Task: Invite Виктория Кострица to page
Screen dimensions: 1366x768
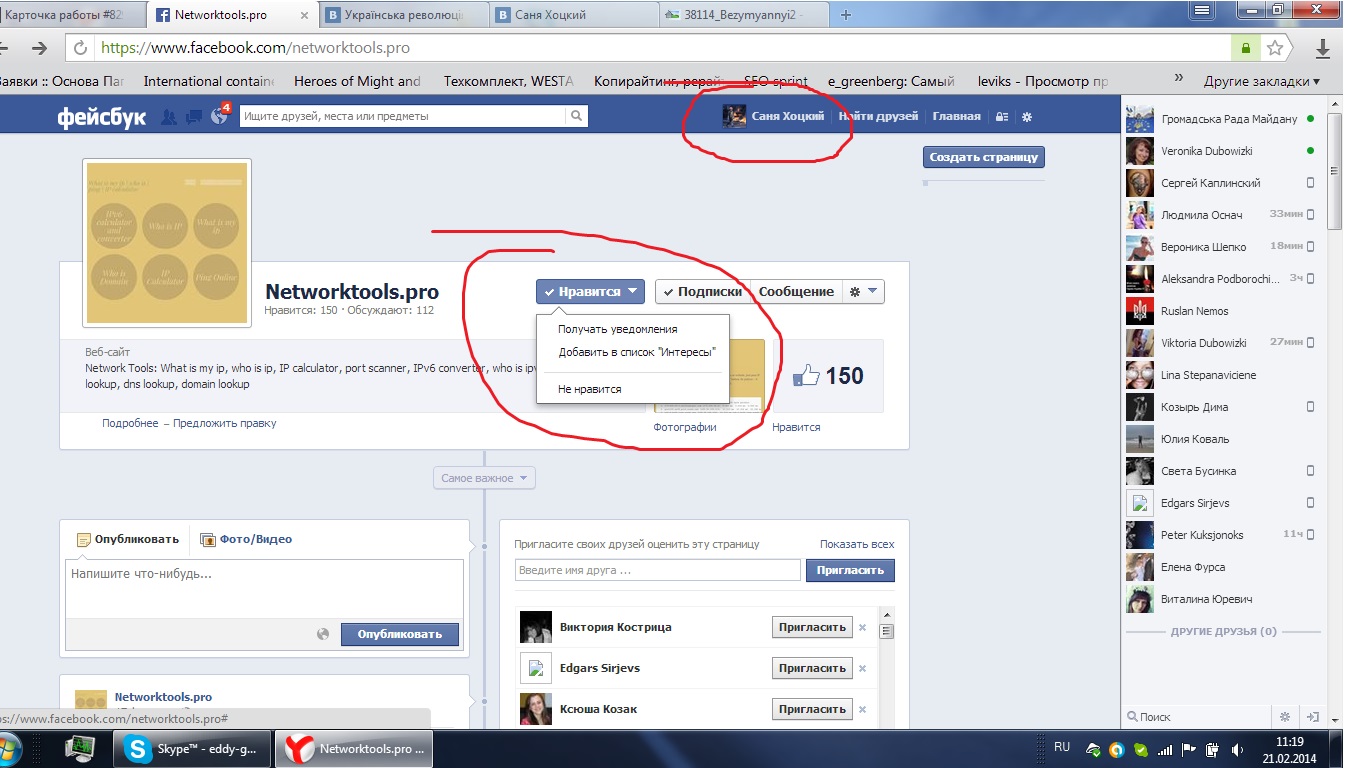Action: click(x=812, y=627)
